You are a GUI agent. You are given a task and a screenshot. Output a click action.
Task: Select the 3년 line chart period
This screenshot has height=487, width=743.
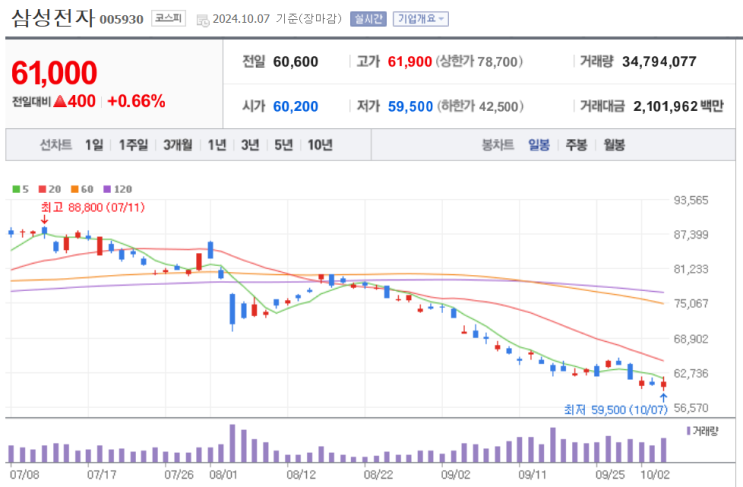[x=250, y=144]
